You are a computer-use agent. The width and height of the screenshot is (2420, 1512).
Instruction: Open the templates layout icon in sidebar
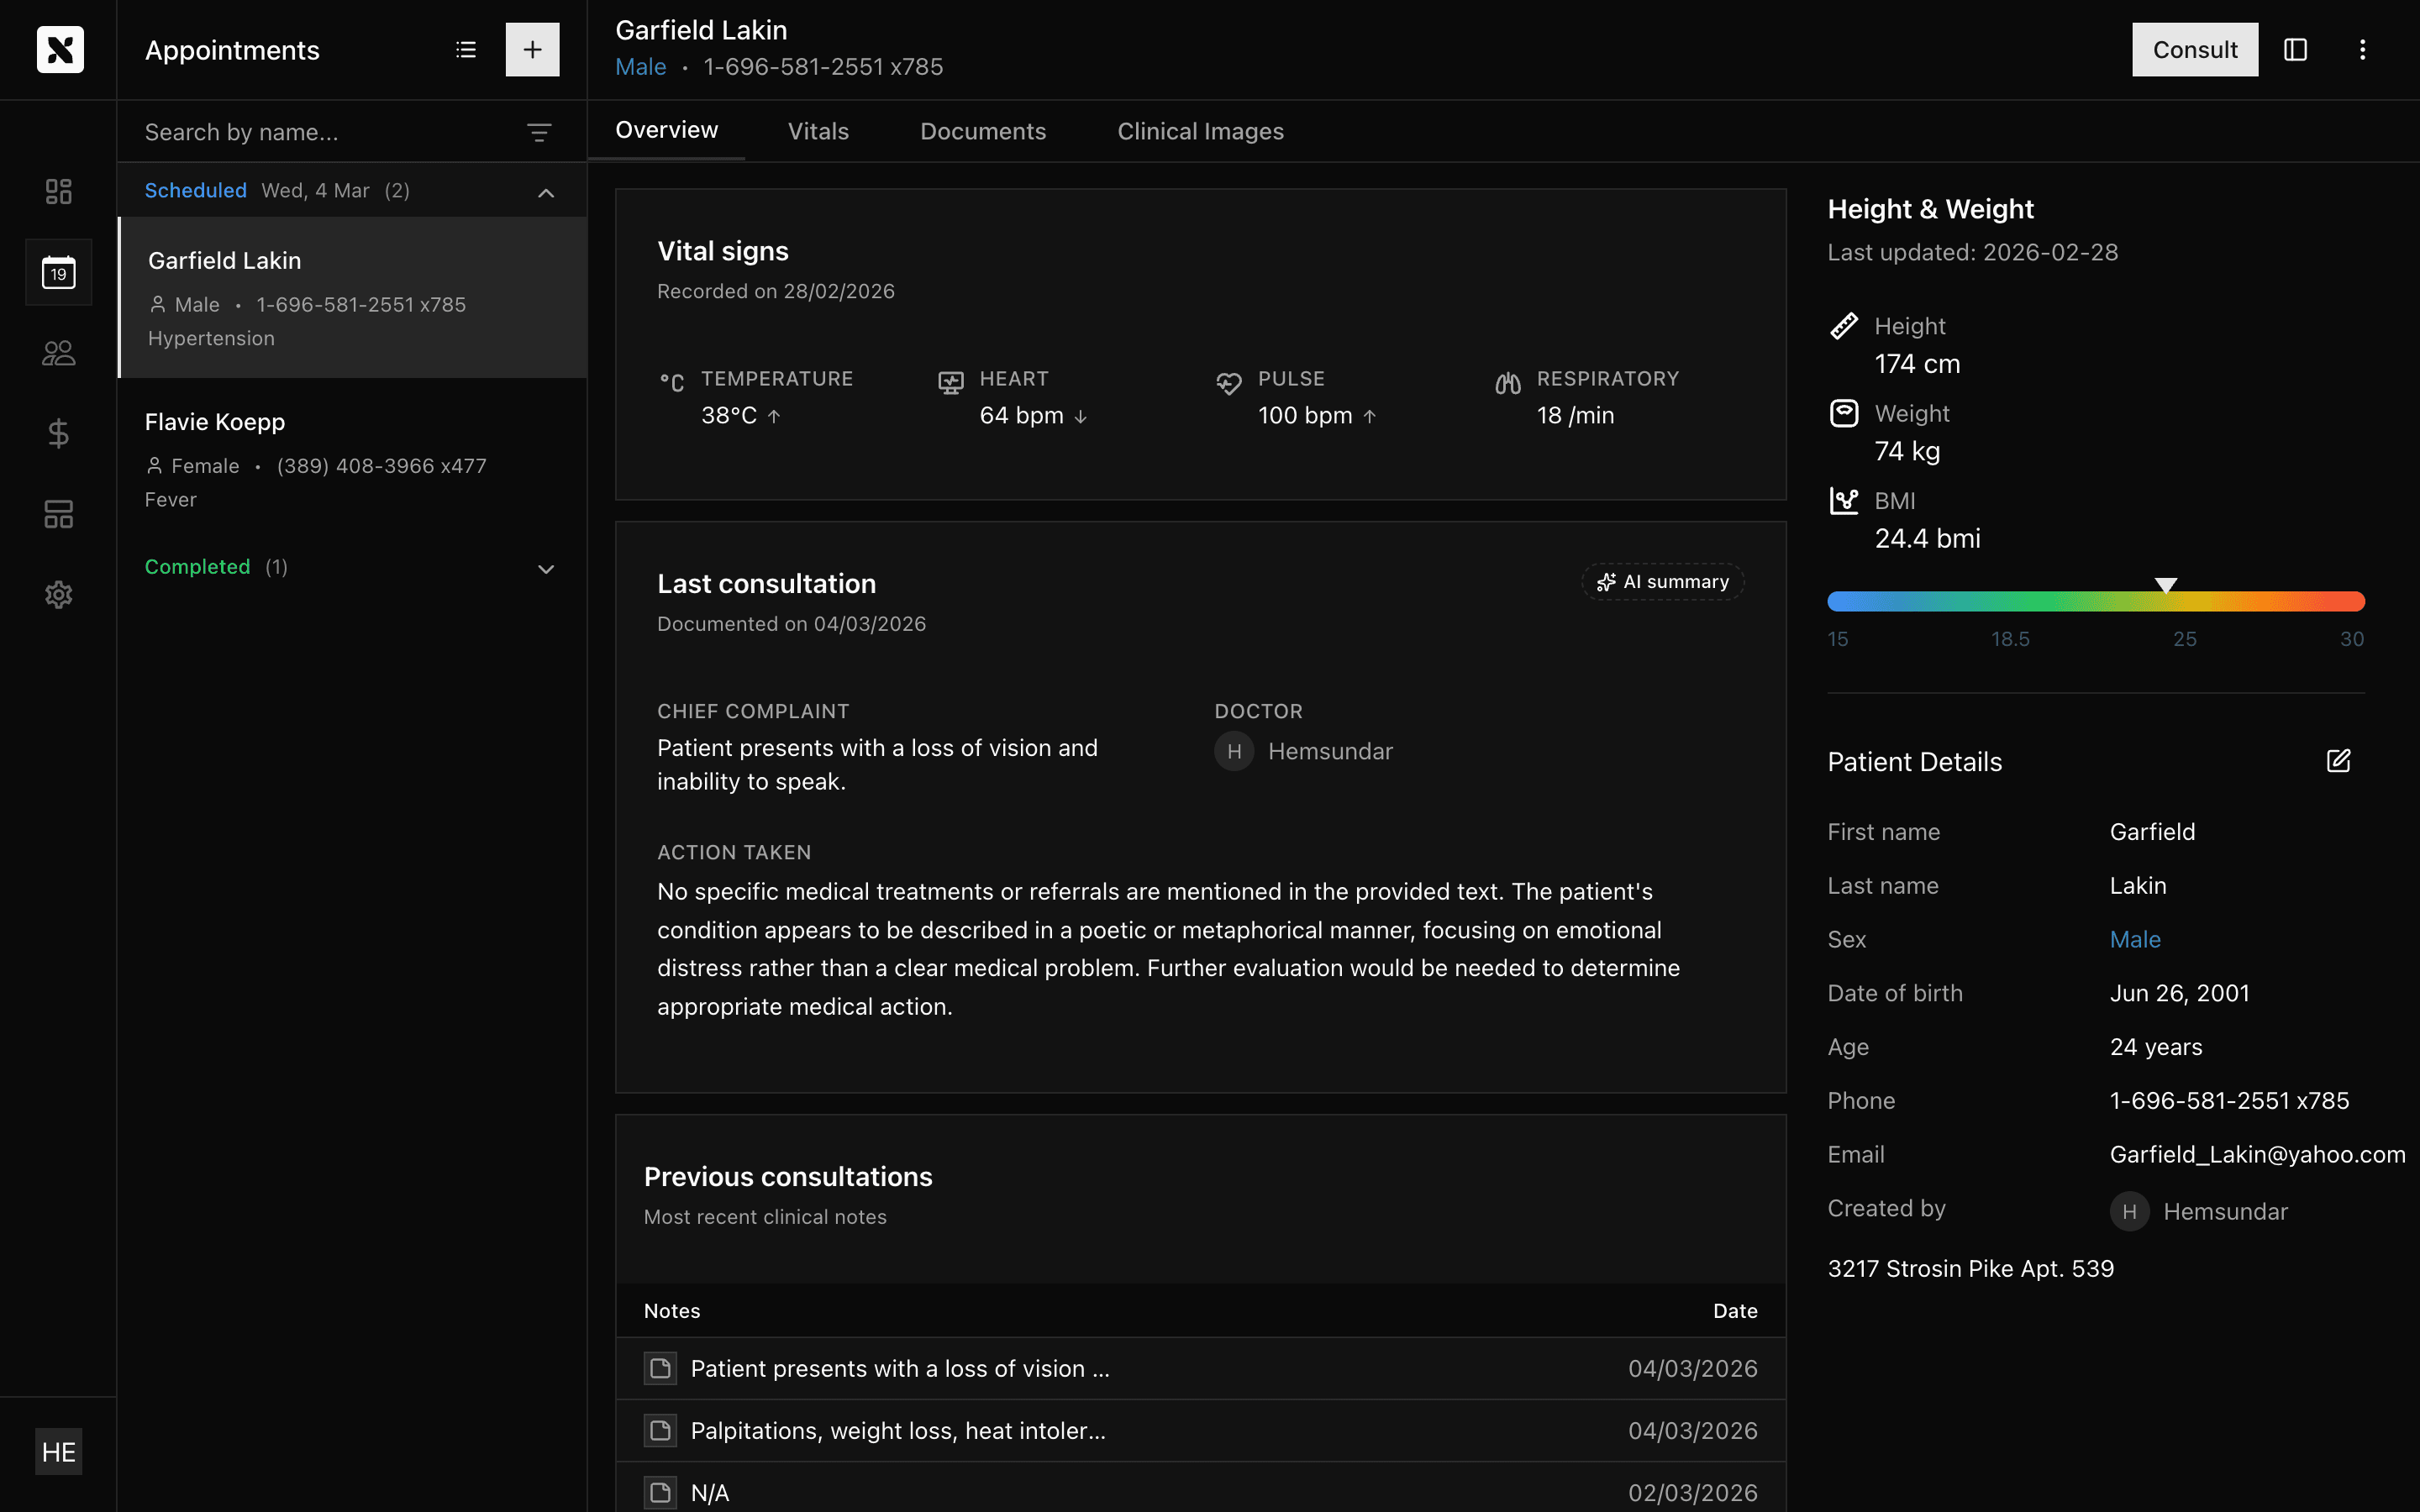pyautogui.click(x=58, y=514)
